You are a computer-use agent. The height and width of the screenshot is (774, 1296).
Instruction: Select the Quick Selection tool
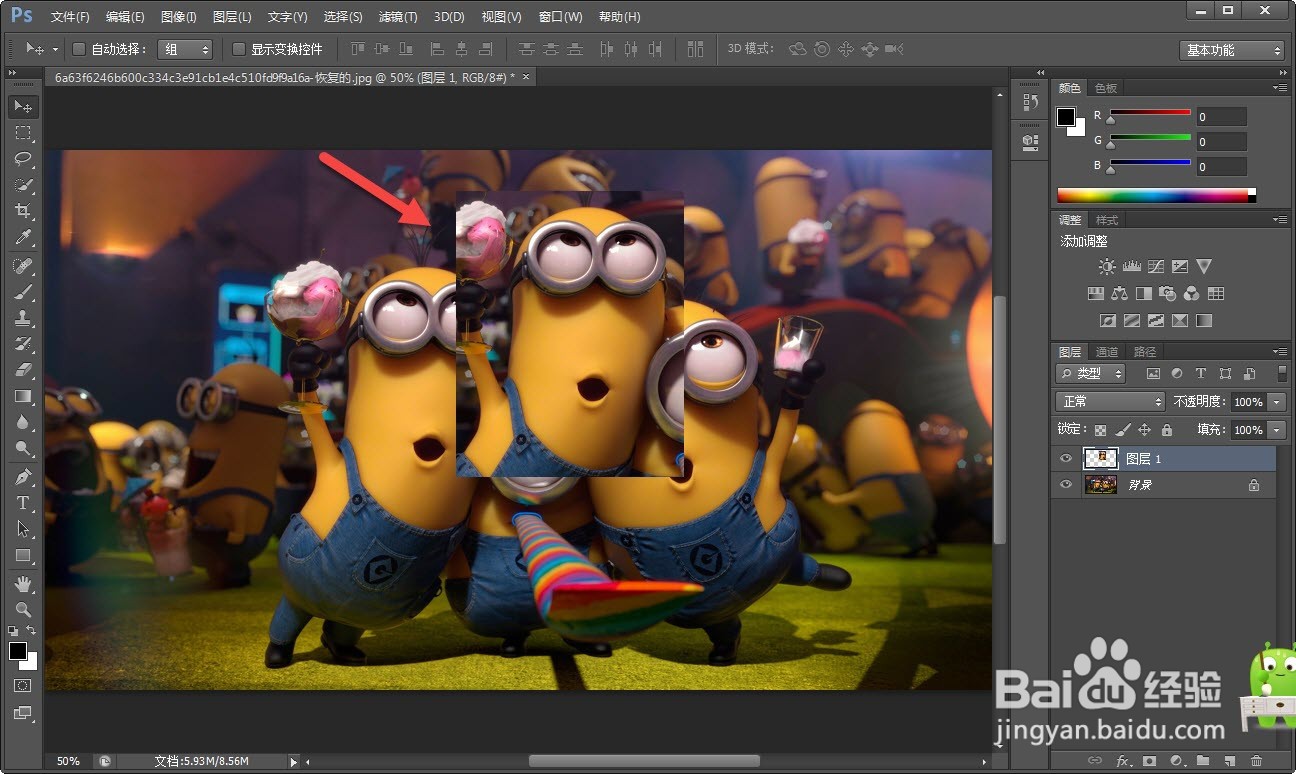pyautogui.click(x=23, y=185)
